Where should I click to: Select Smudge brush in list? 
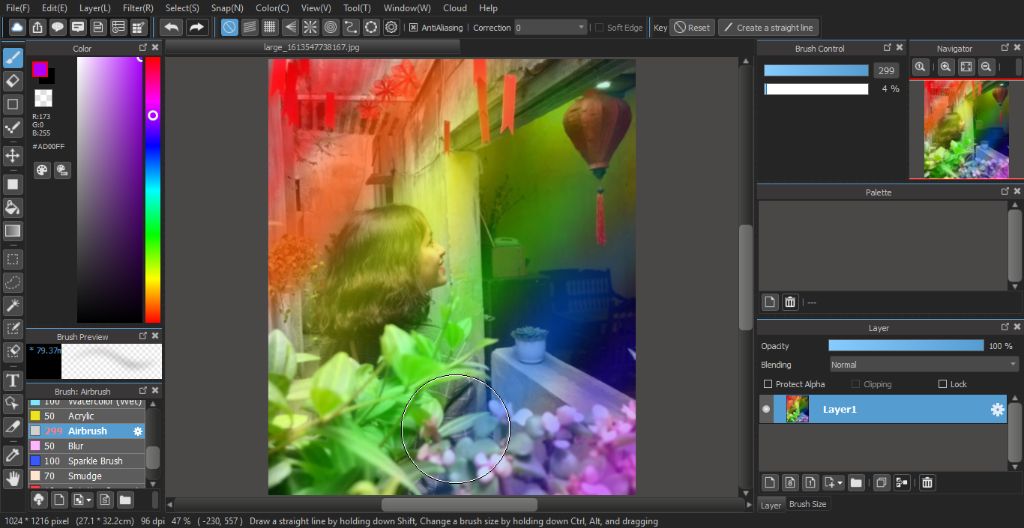pos(86,476)
